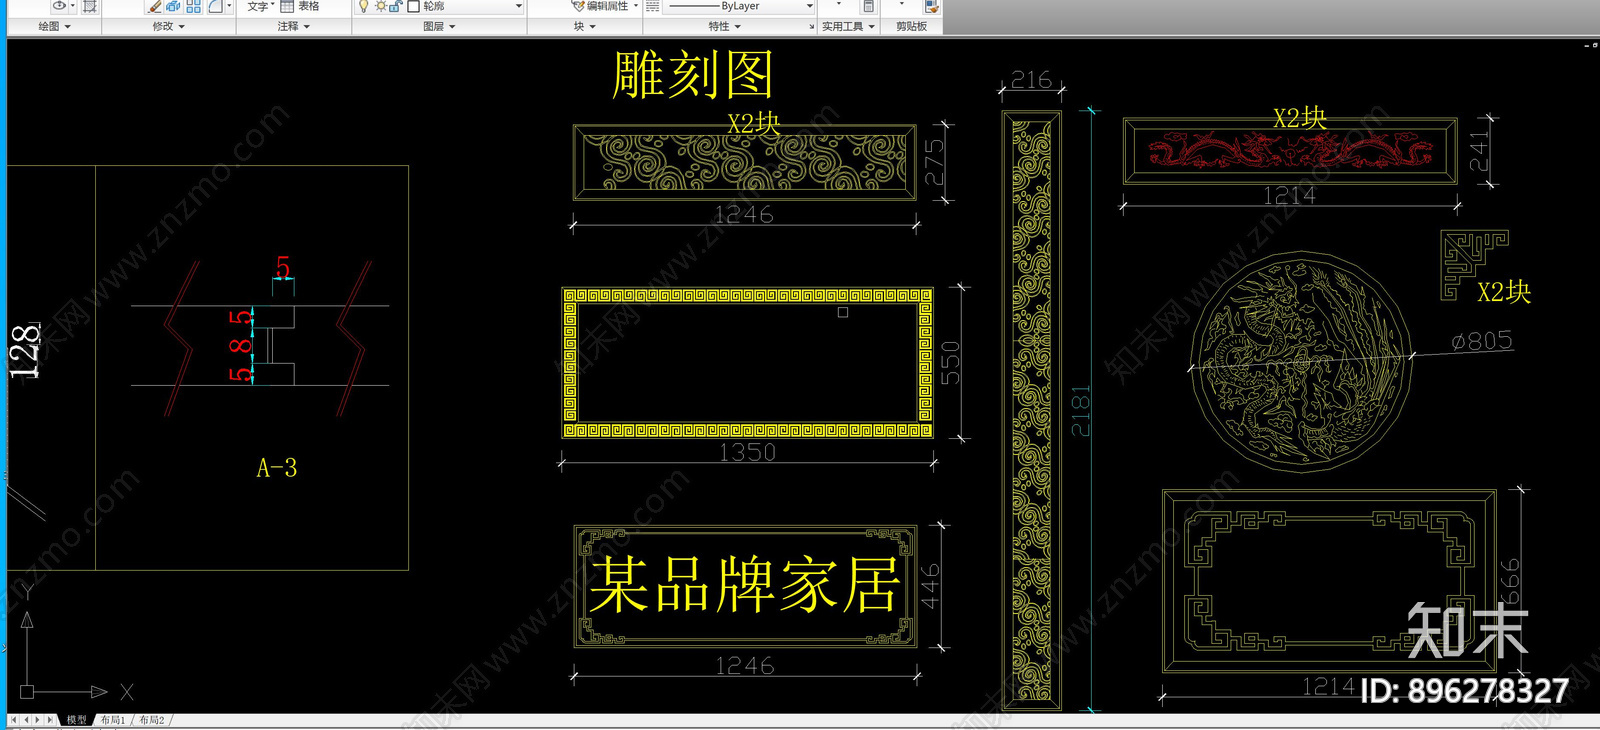
Task: Toggle the layer lightbulb on/off icon
Action: coord(364,6)
